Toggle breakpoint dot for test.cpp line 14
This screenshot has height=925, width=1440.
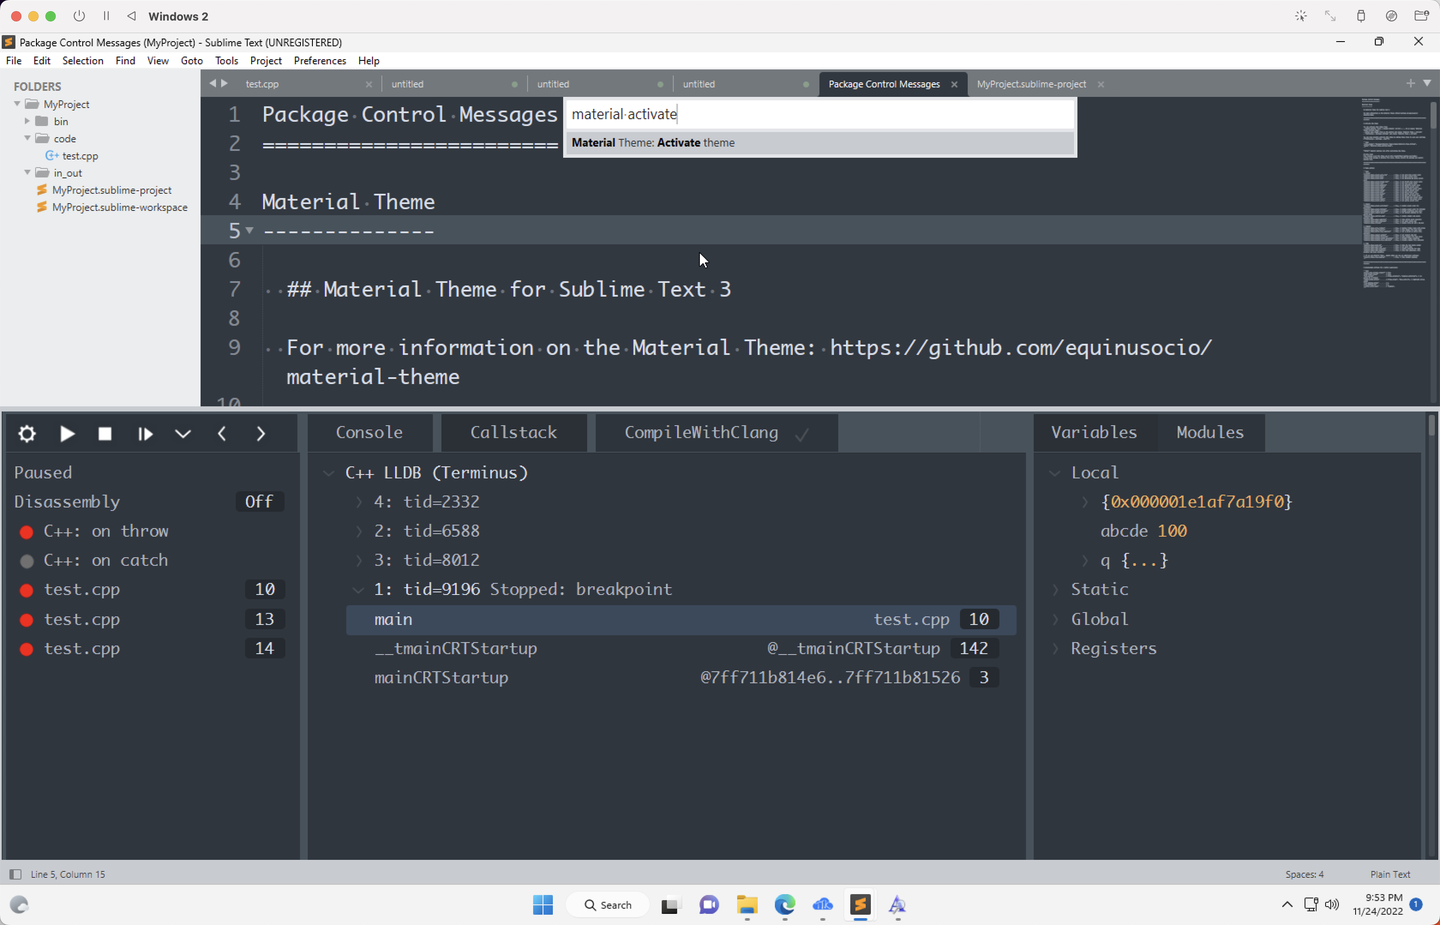[27, 649]
